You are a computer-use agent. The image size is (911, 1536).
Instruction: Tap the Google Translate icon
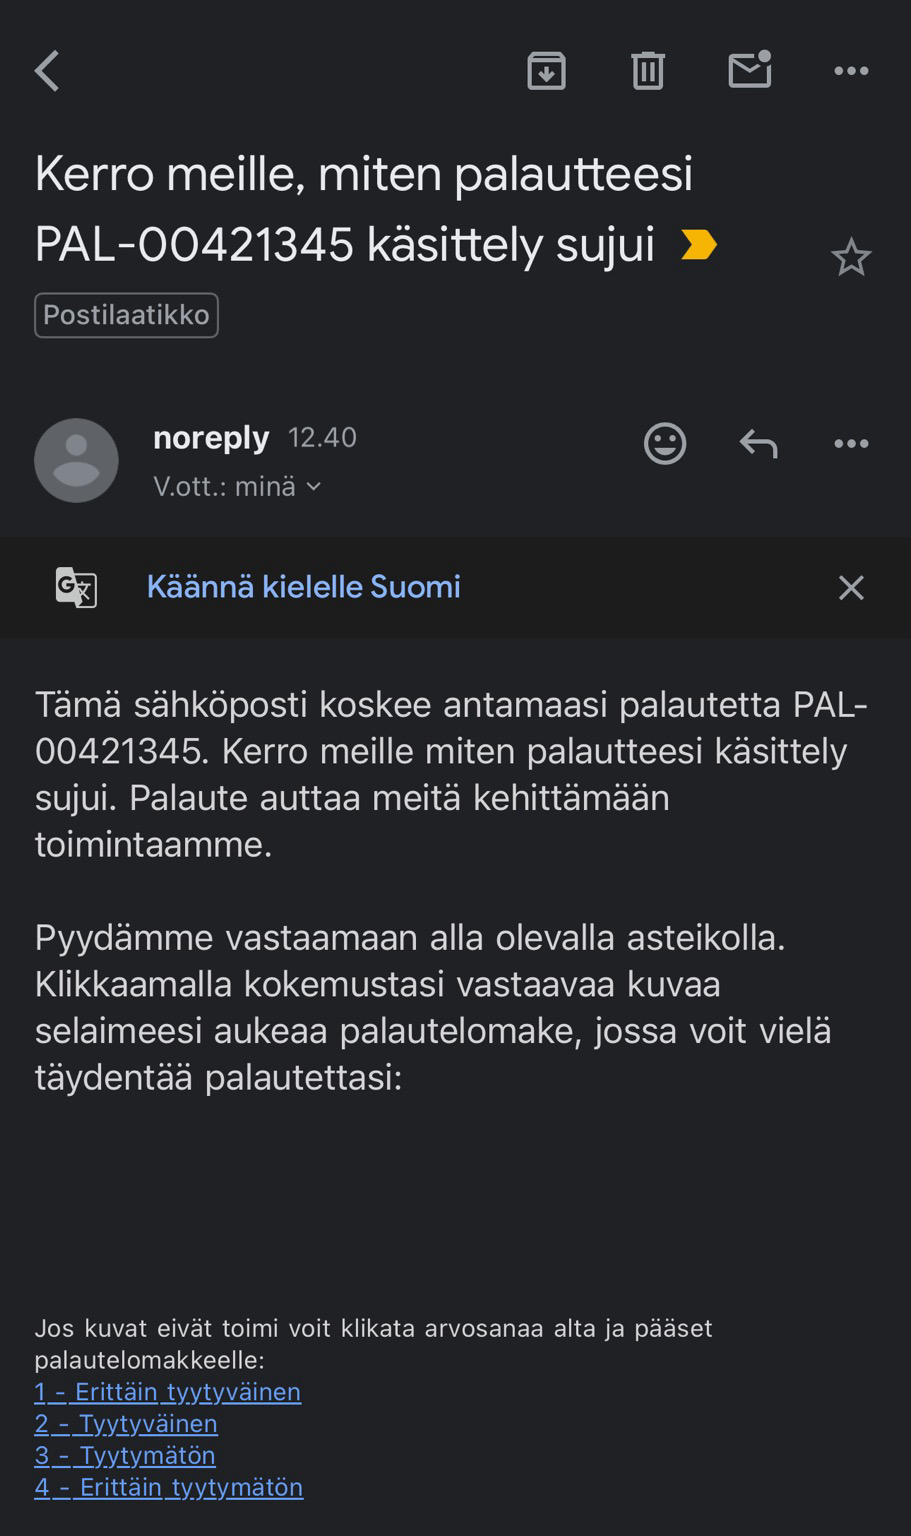[76, 587]
